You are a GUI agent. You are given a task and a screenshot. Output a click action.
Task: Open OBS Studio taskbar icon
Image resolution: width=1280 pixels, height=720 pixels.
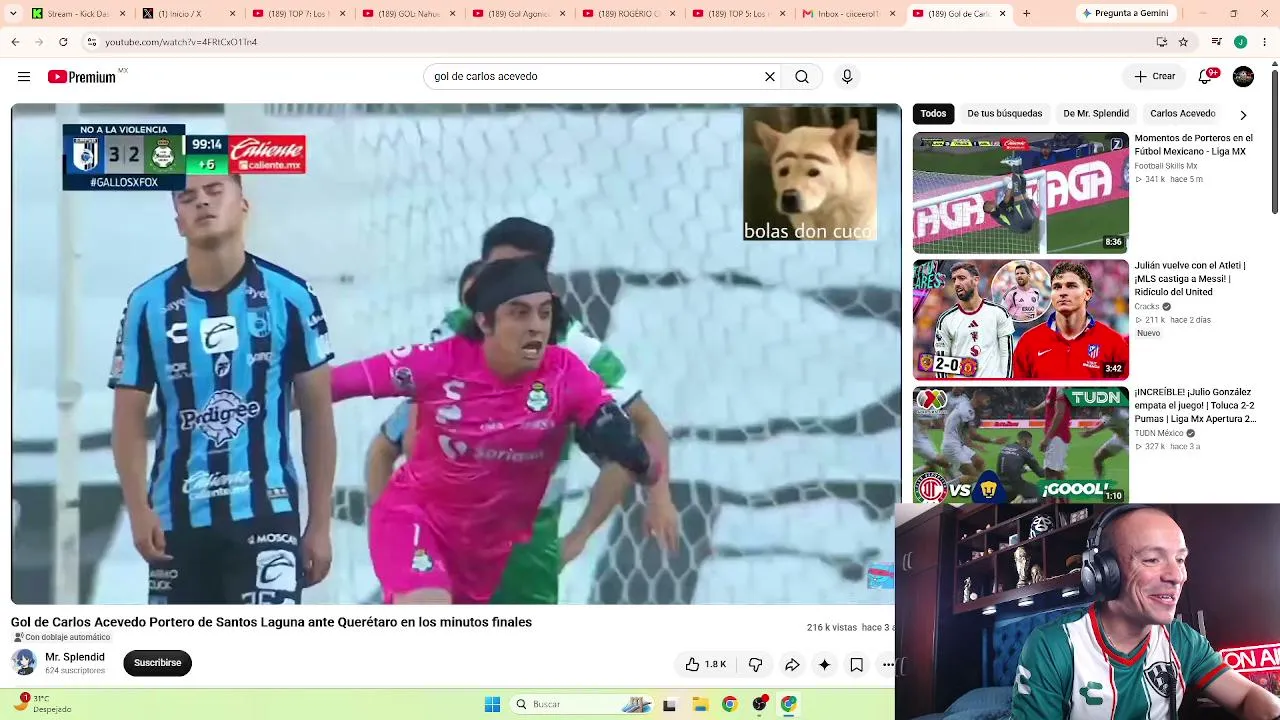[760, 704]
